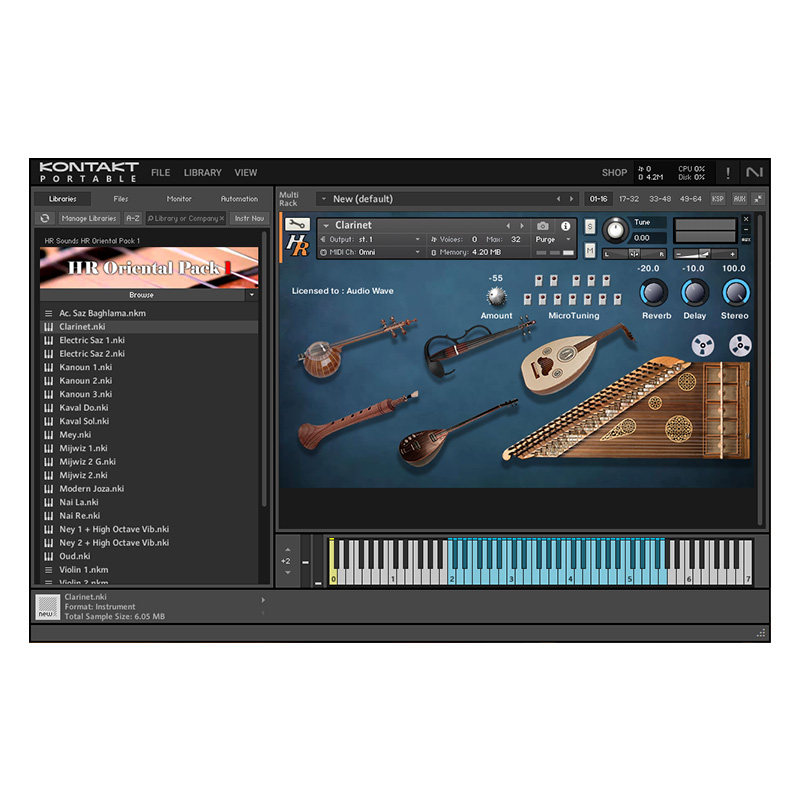
Task: Click the left tape reel icon
Action: click(703, 345)
